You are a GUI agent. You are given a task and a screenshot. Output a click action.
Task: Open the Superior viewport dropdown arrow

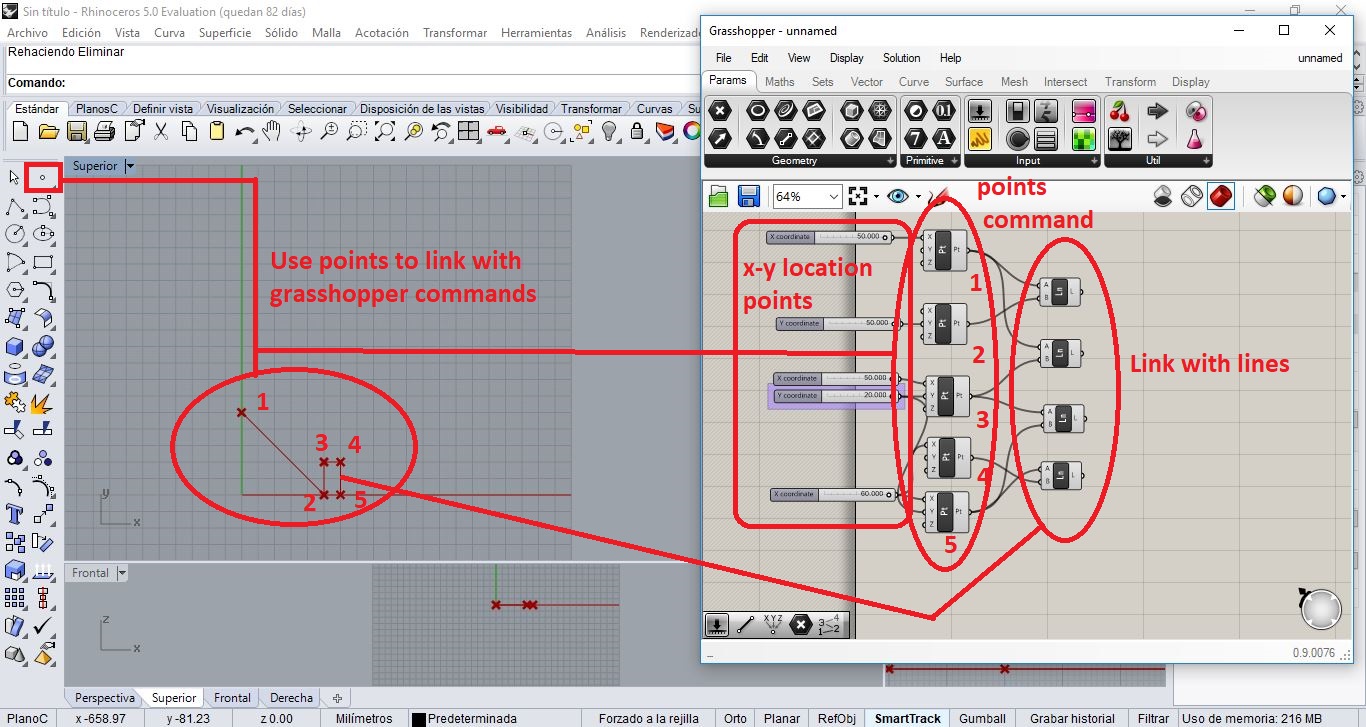(130, 166)
